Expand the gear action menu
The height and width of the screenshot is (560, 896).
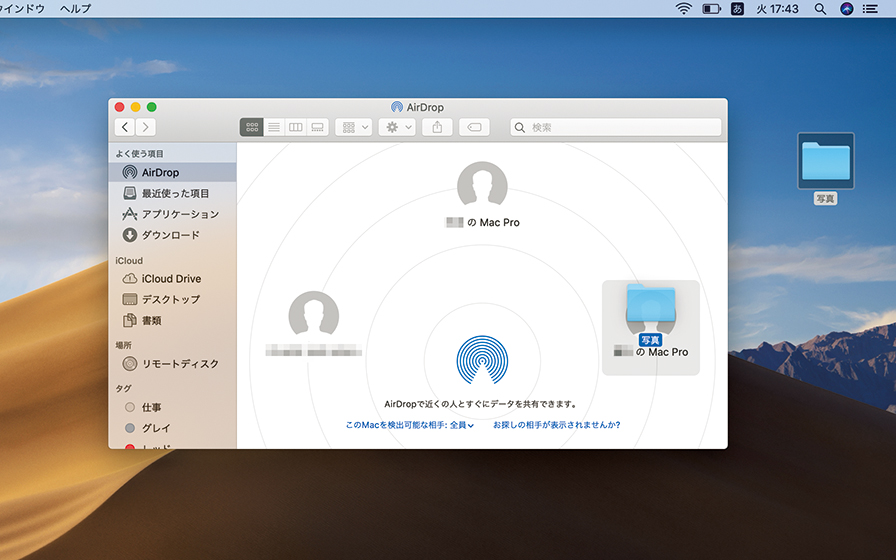tap(396, 127)
